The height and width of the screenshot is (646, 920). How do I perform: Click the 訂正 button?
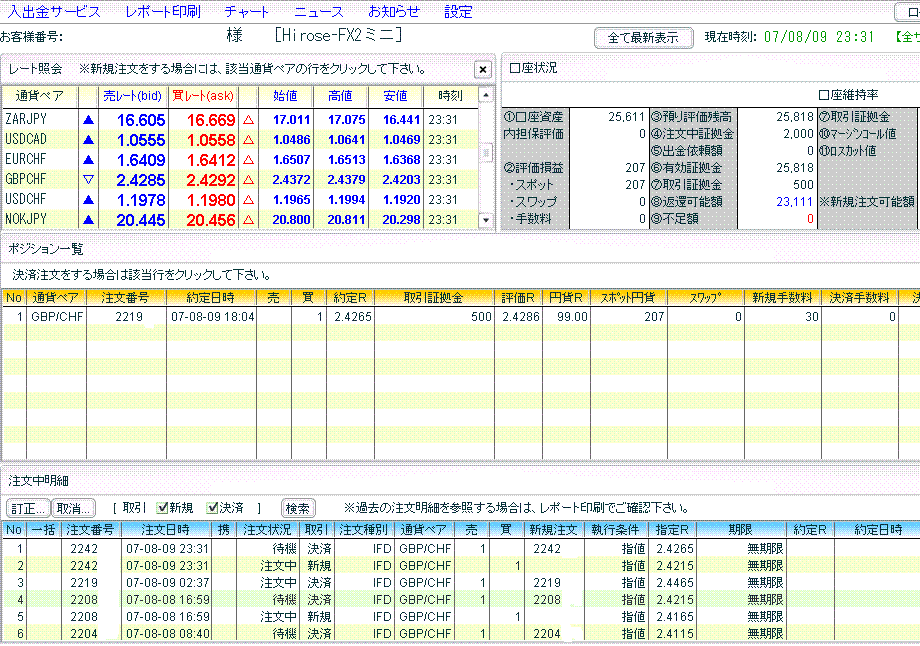click(28, 508)
